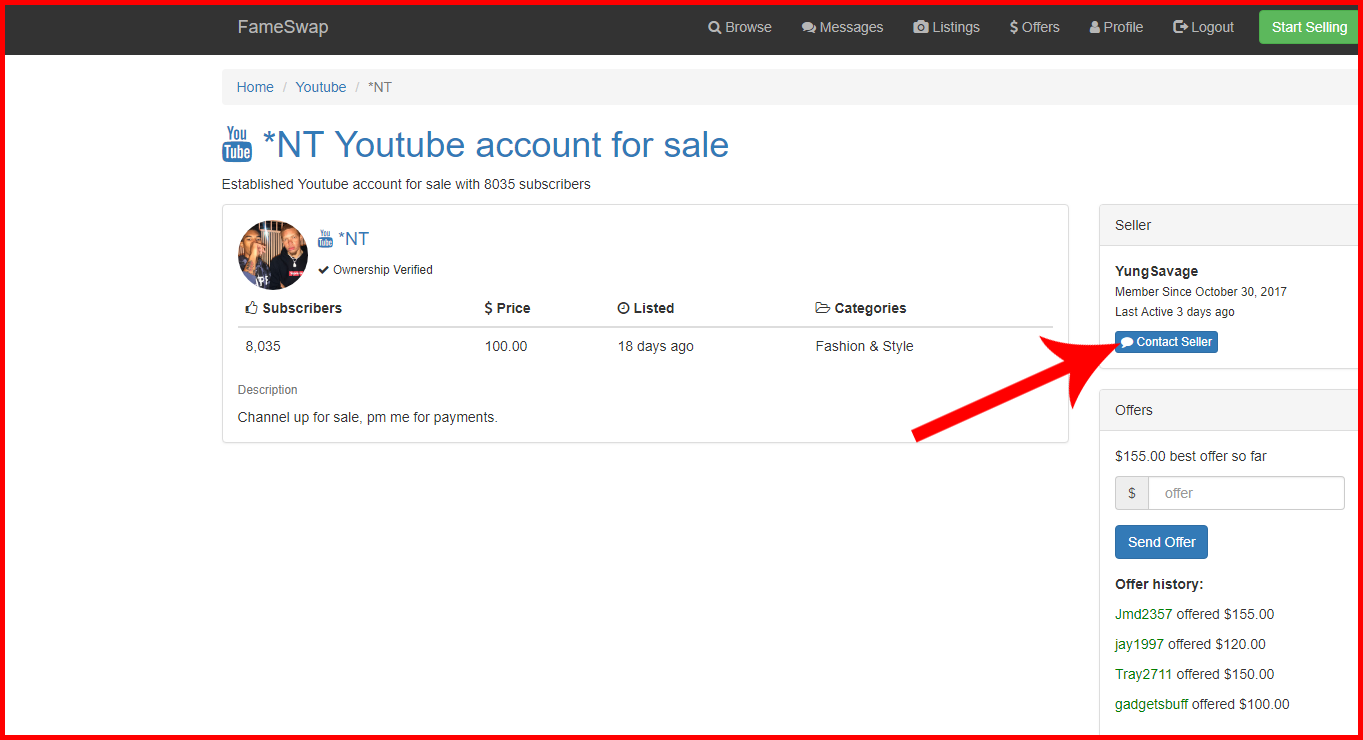Image resolution: width=1363 pixels, height=740 pixels.
Task: Click the camera icon beside Listings
Action: coord(921,28)
